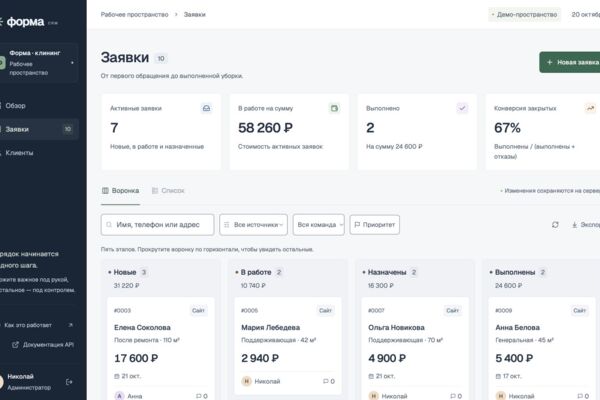Click Анна avatar on card #0003
600x400 pixels.
[x=119, y=396]
